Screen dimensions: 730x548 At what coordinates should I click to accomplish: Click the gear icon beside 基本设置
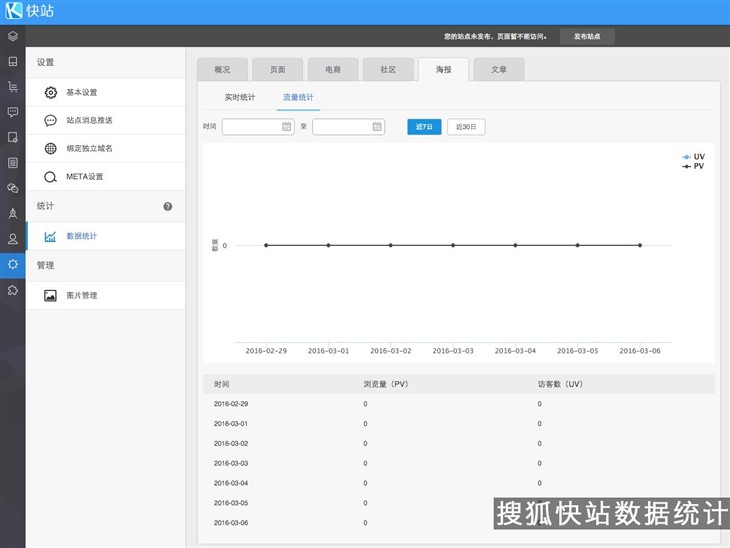click(50, 92)
